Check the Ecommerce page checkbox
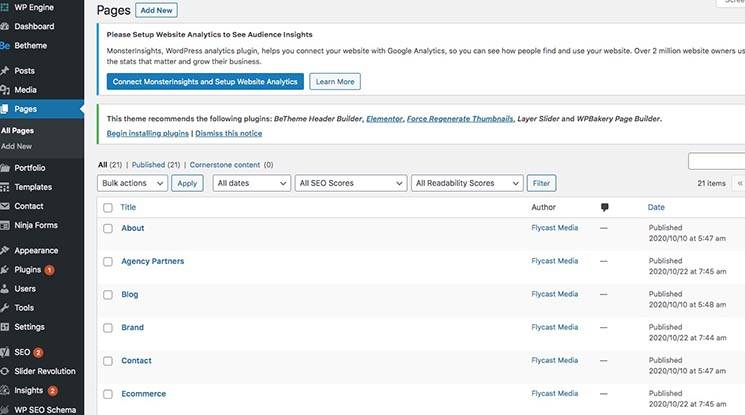 click(x=108, y=394)
